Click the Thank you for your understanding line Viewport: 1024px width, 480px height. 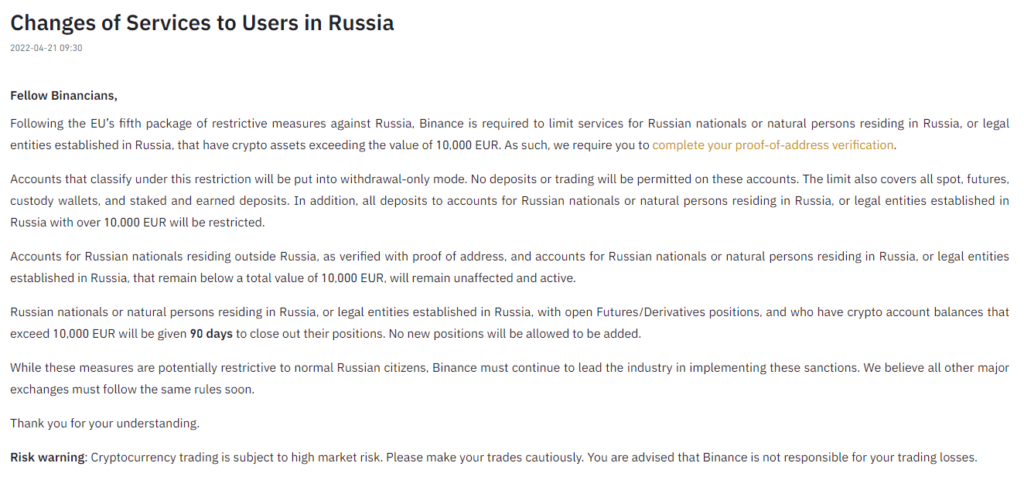point(104,423)
